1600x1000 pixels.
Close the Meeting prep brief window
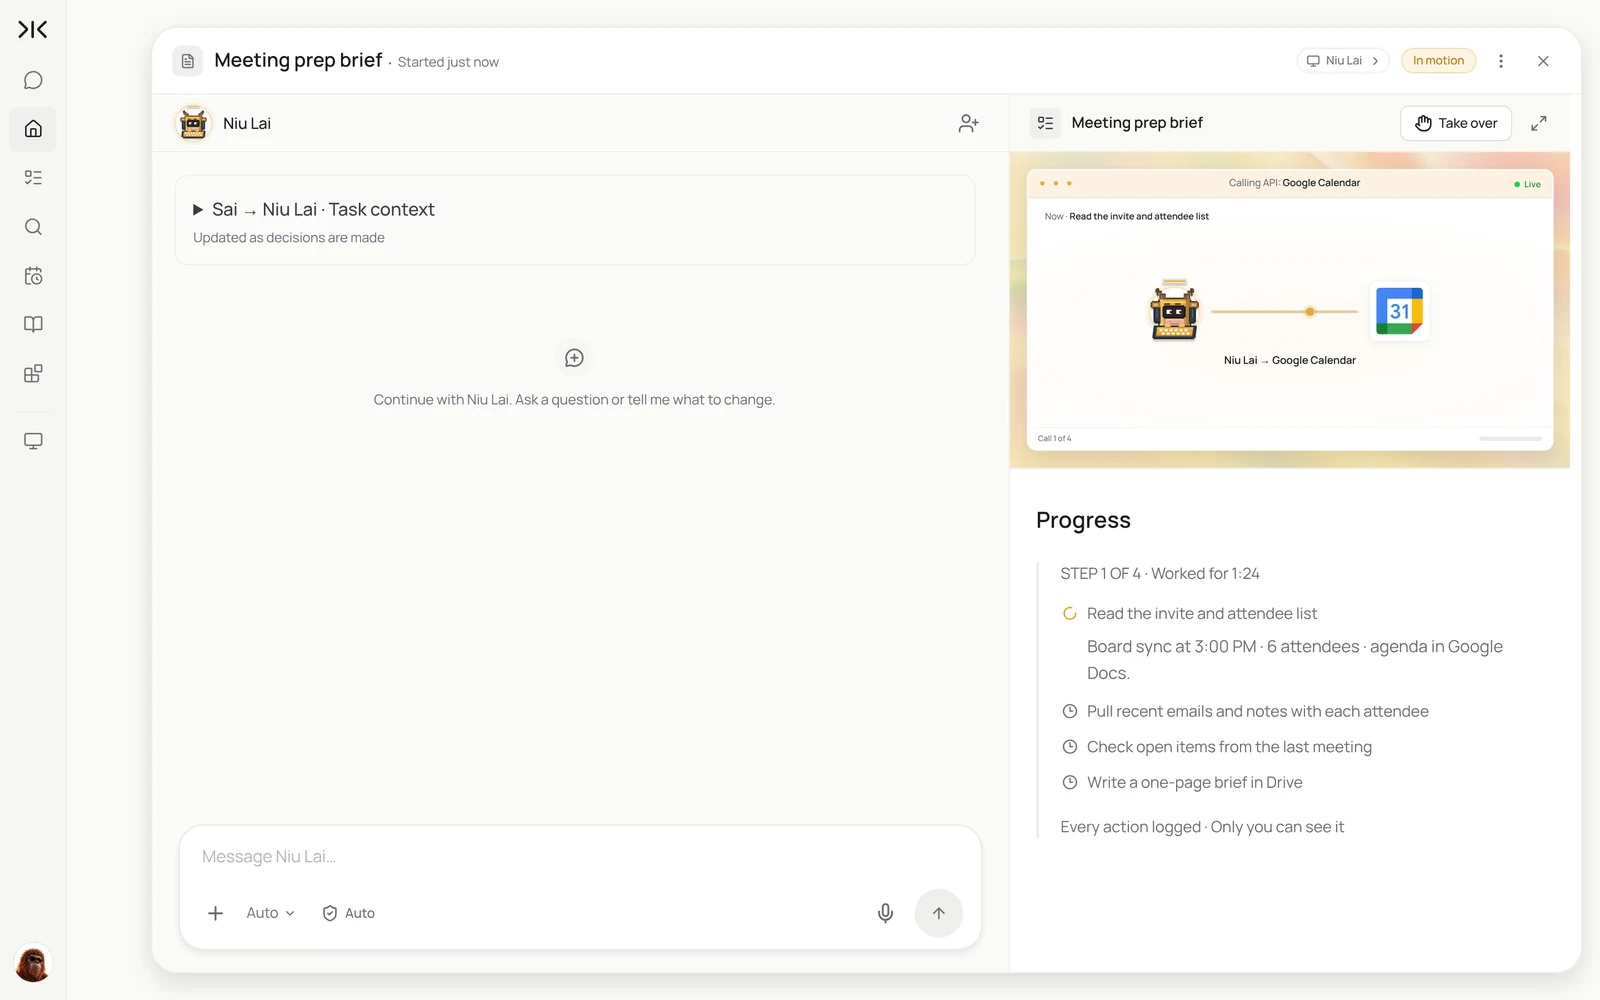coord(1543,61)
